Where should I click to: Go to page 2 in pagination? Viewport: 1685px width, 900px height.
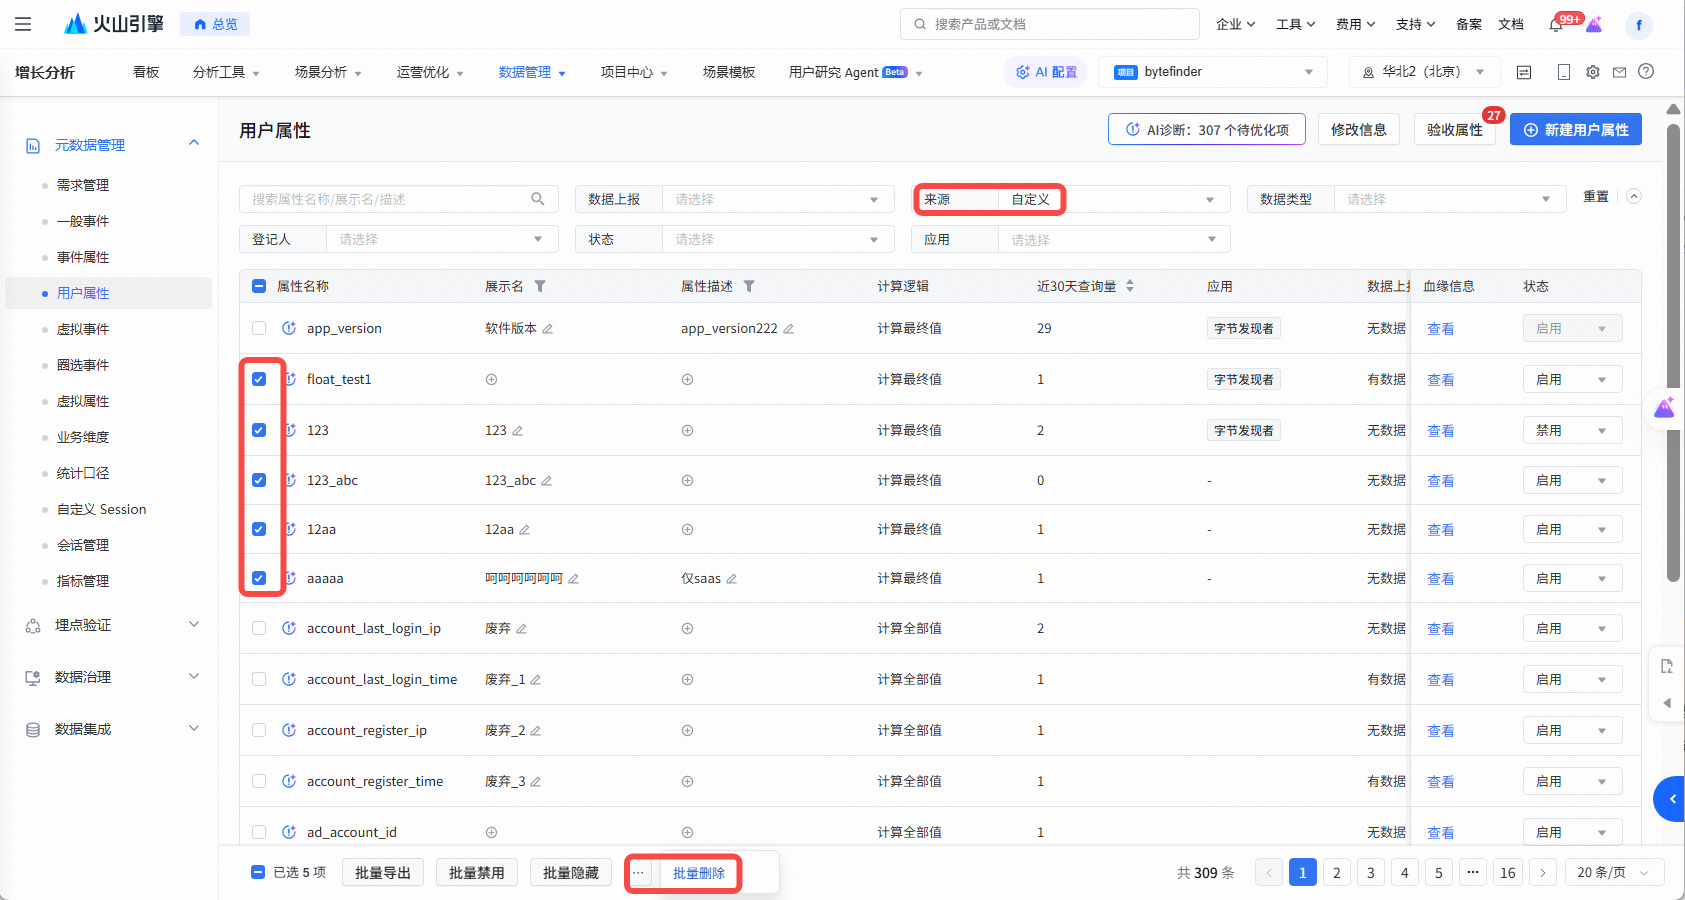point(1336,873)
